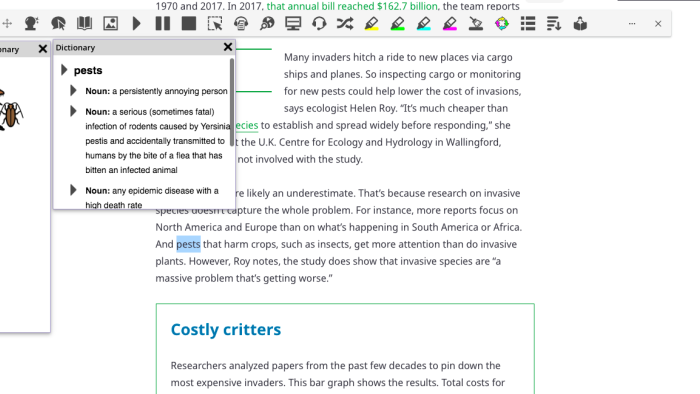Screen dimensions: 700x394
Task: Open the Dictionary book icon
Action: [84, 24]
